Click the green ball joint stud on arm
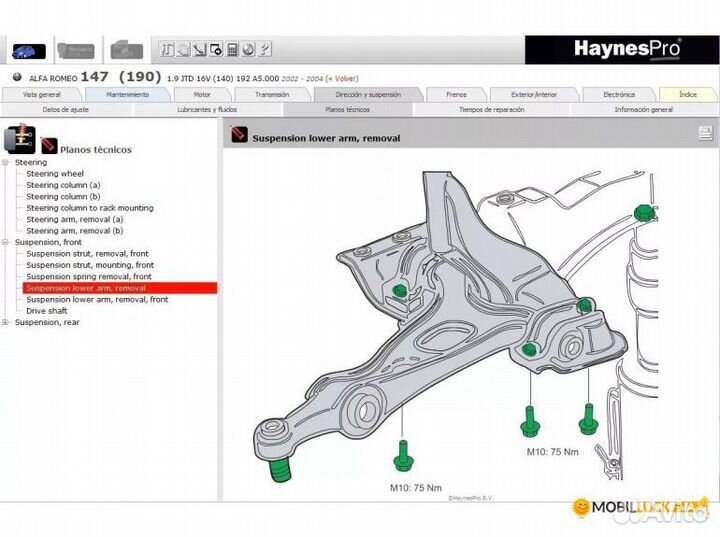 point(281,469)
